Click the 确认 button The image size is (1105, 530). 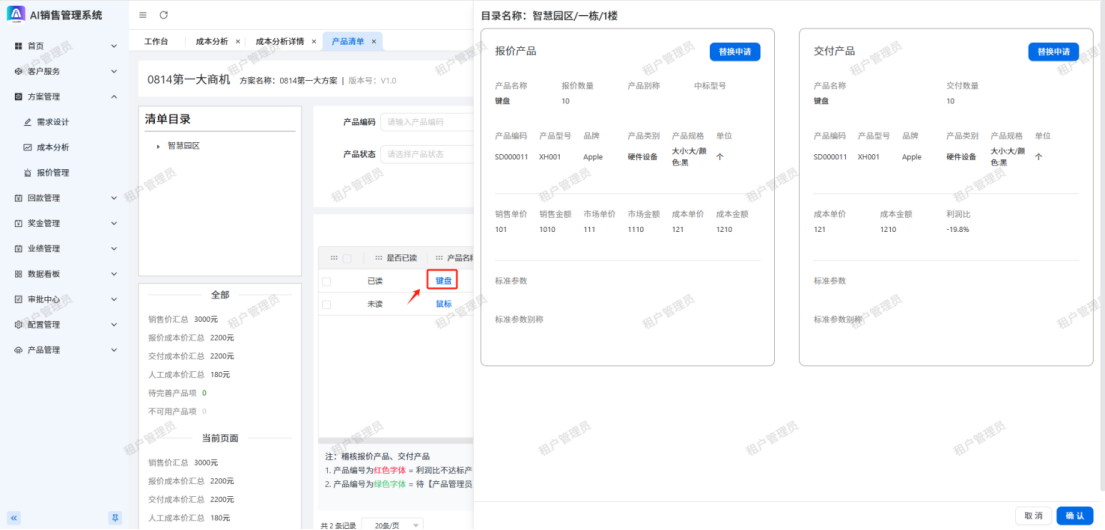[x=1074, y=515]
